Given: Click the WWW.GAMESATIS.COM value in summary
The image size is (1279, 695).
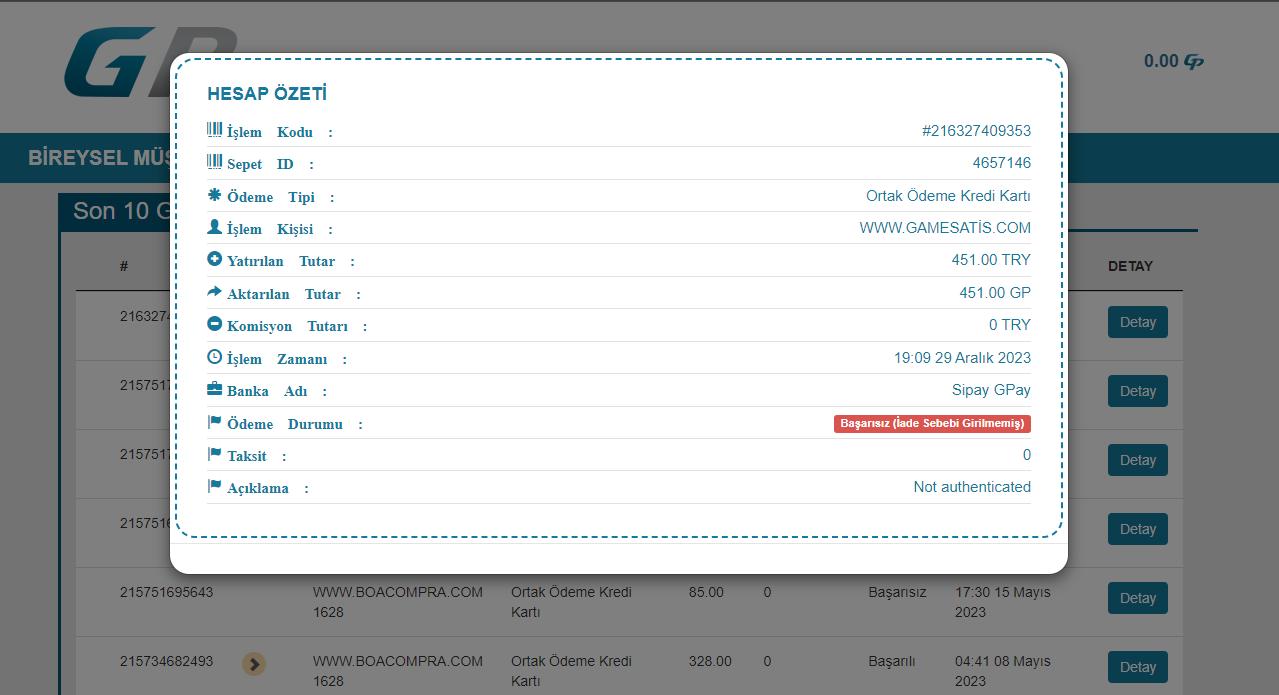Looking at the screenshot, I should 944,228.
